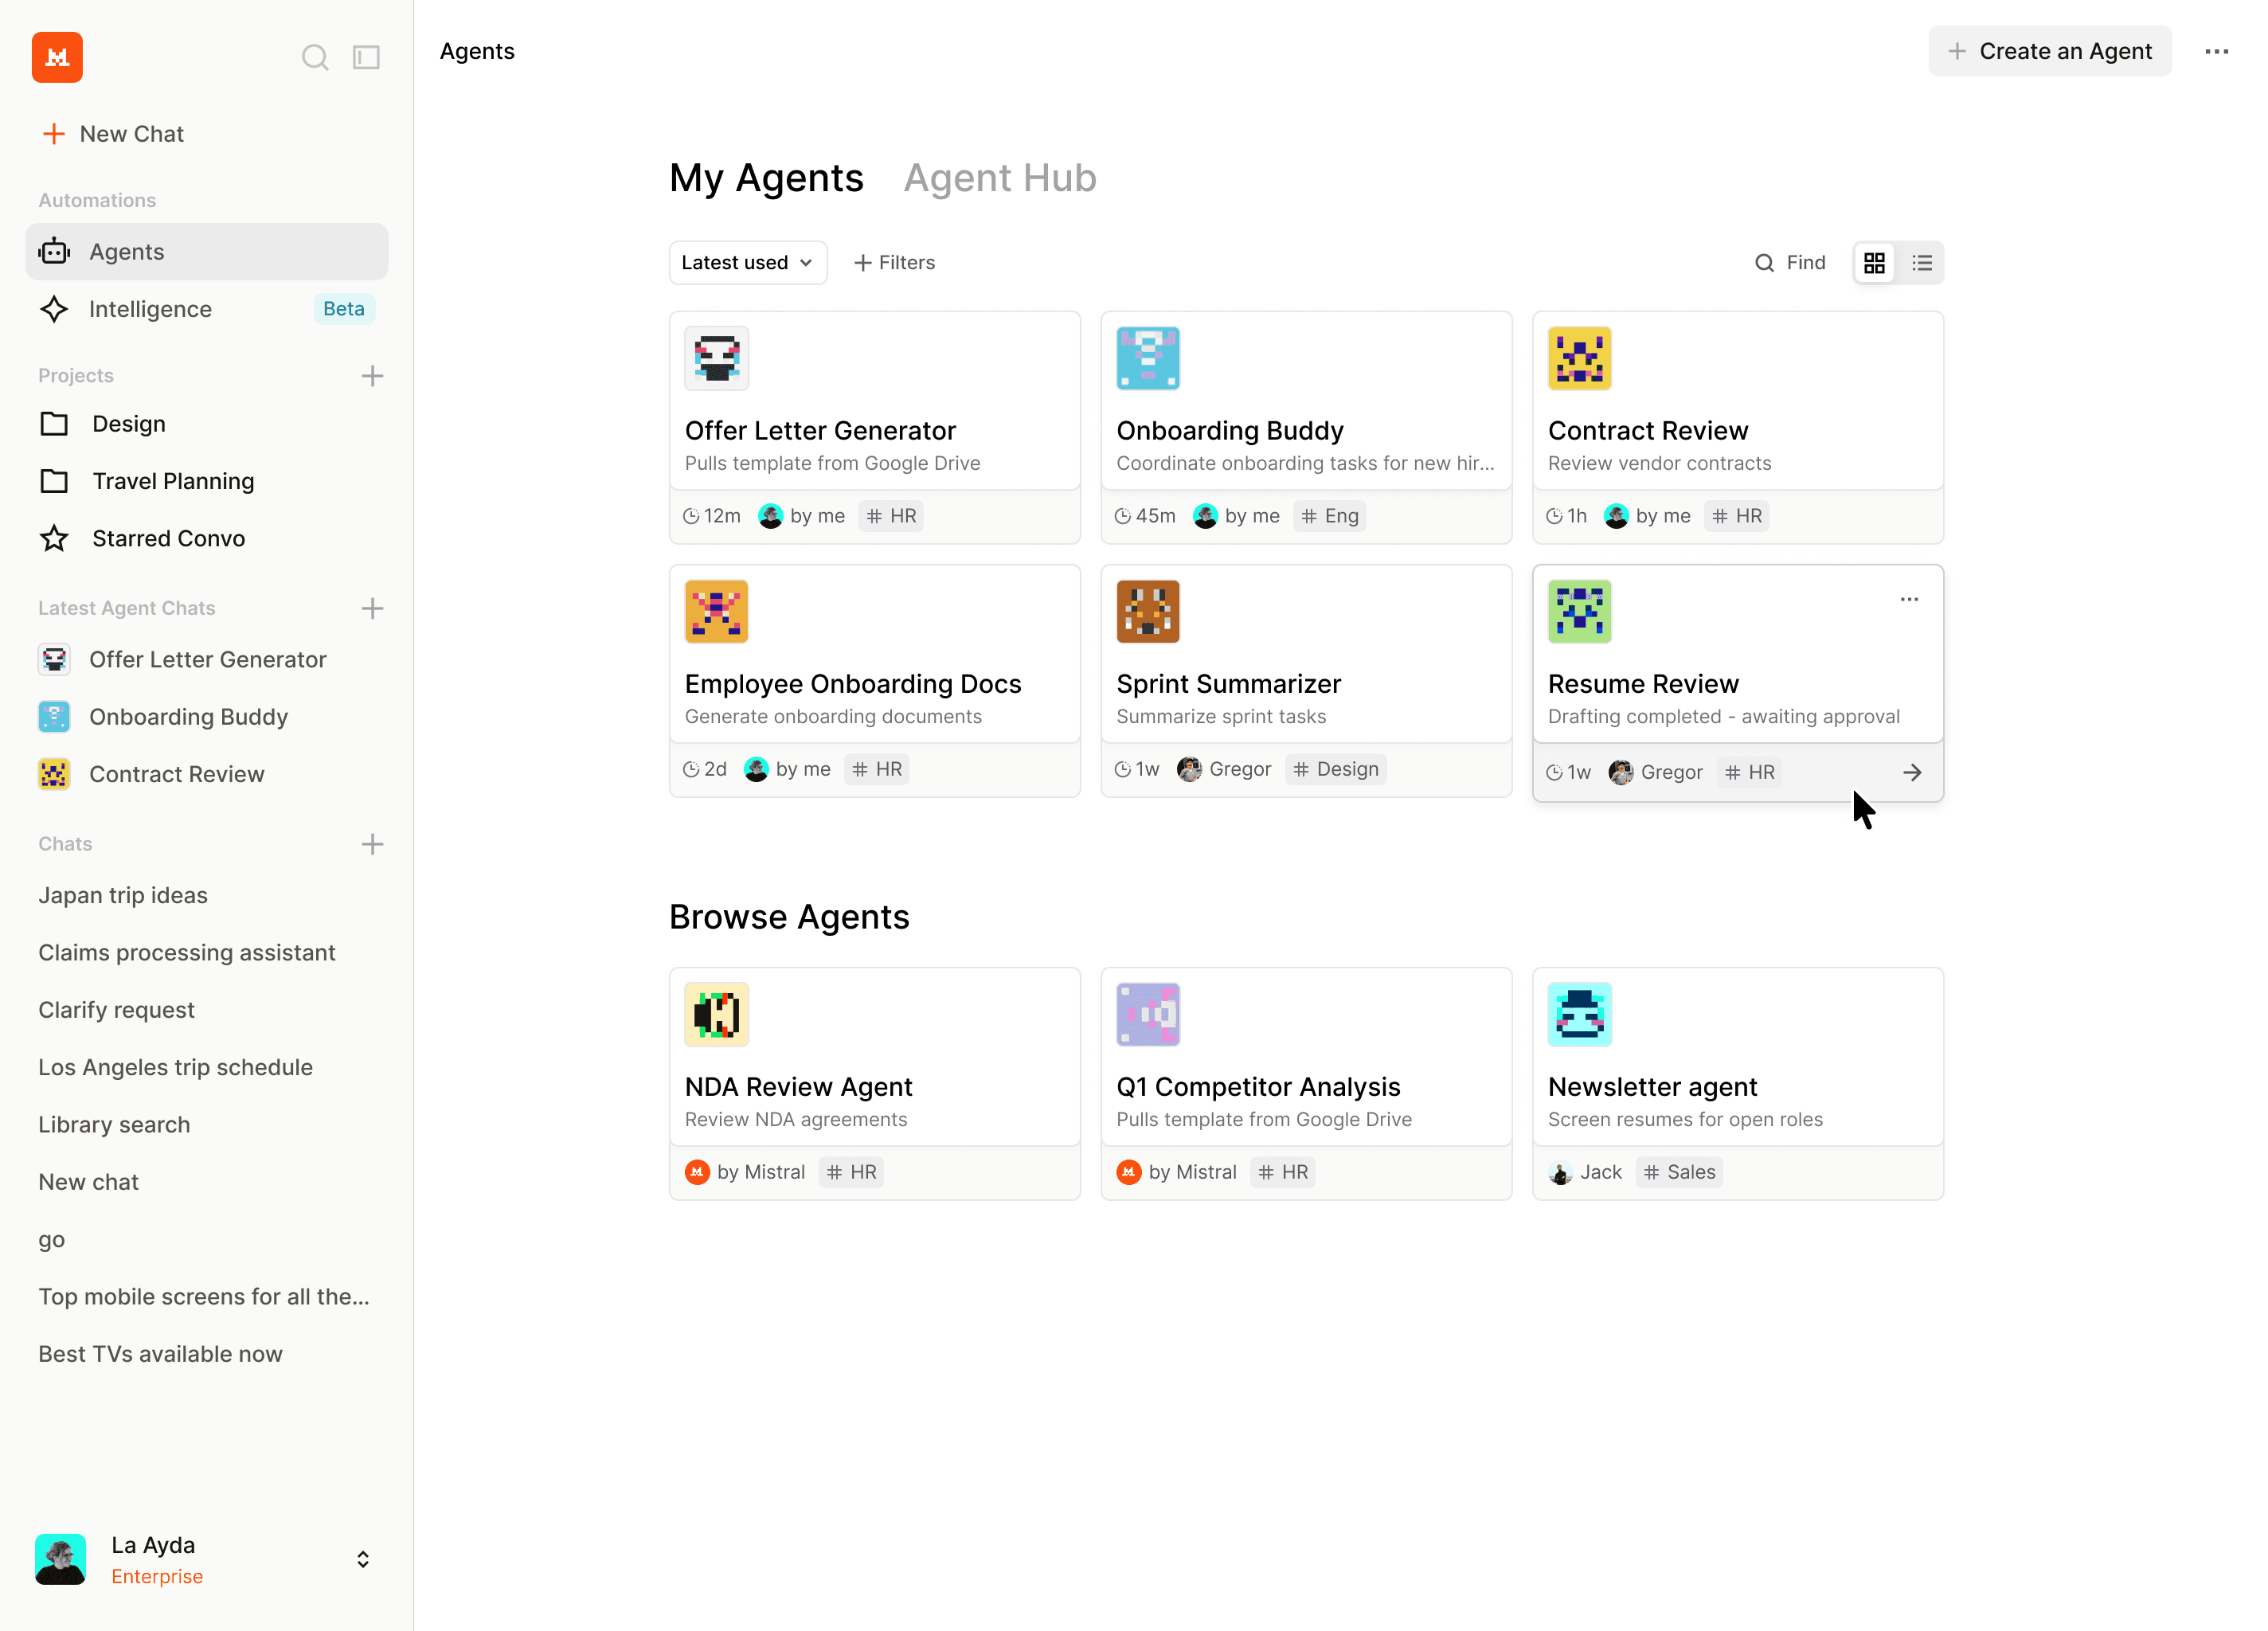The height and width of the screenshot is (1631, 2268).
Task: Open the top-right more options ellipsis
Action: tap(2216, 51)
